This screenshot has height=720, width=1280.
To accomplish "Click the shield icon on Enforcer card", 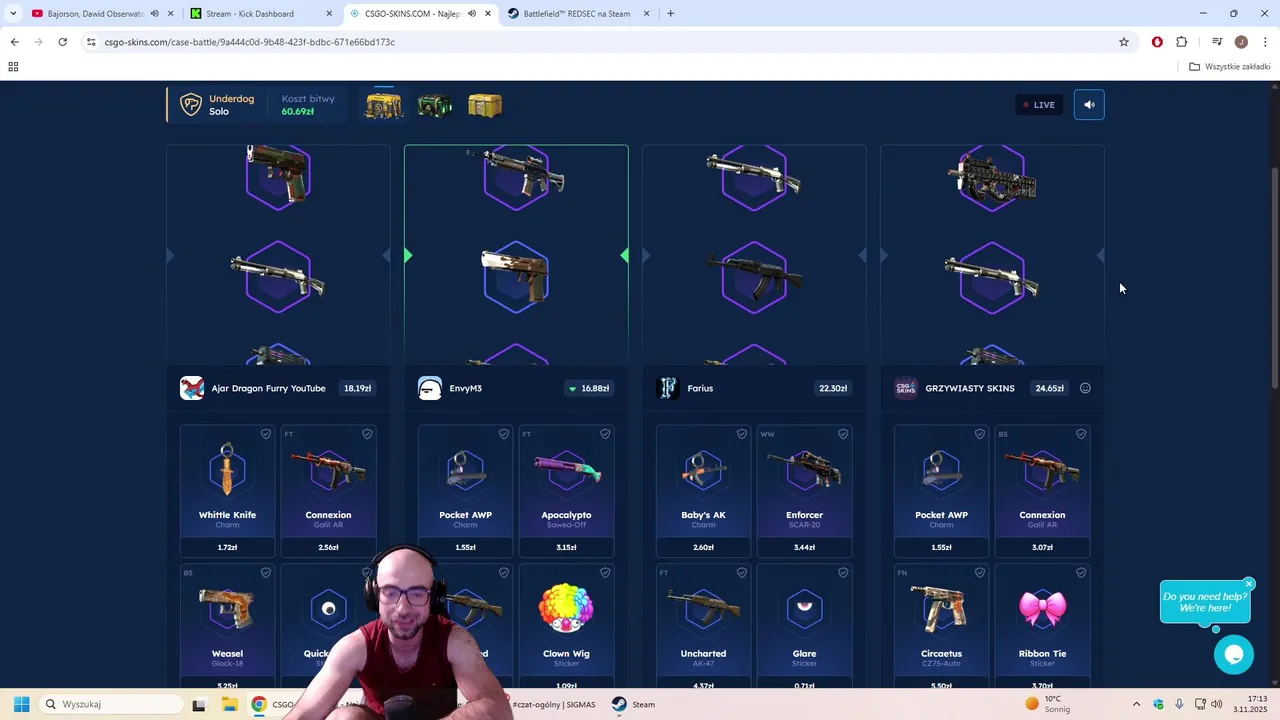I will (843, 434).
